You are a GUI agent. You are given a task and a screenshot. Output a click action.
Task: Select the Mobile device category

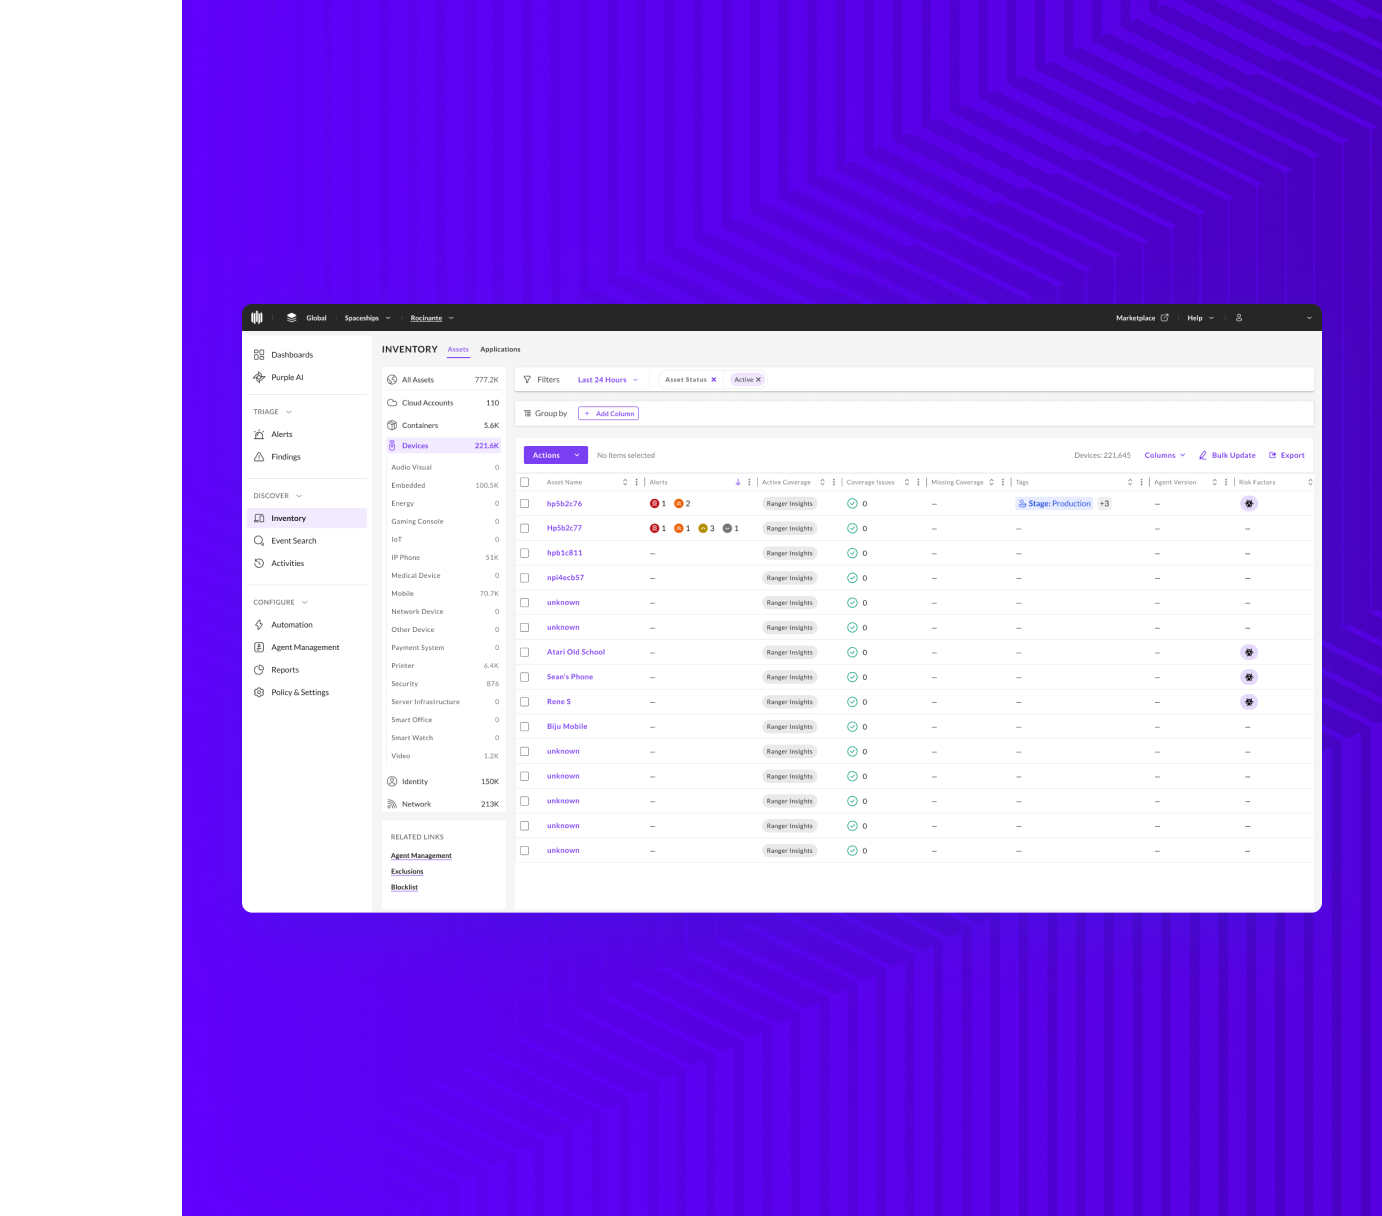[403, 594]
